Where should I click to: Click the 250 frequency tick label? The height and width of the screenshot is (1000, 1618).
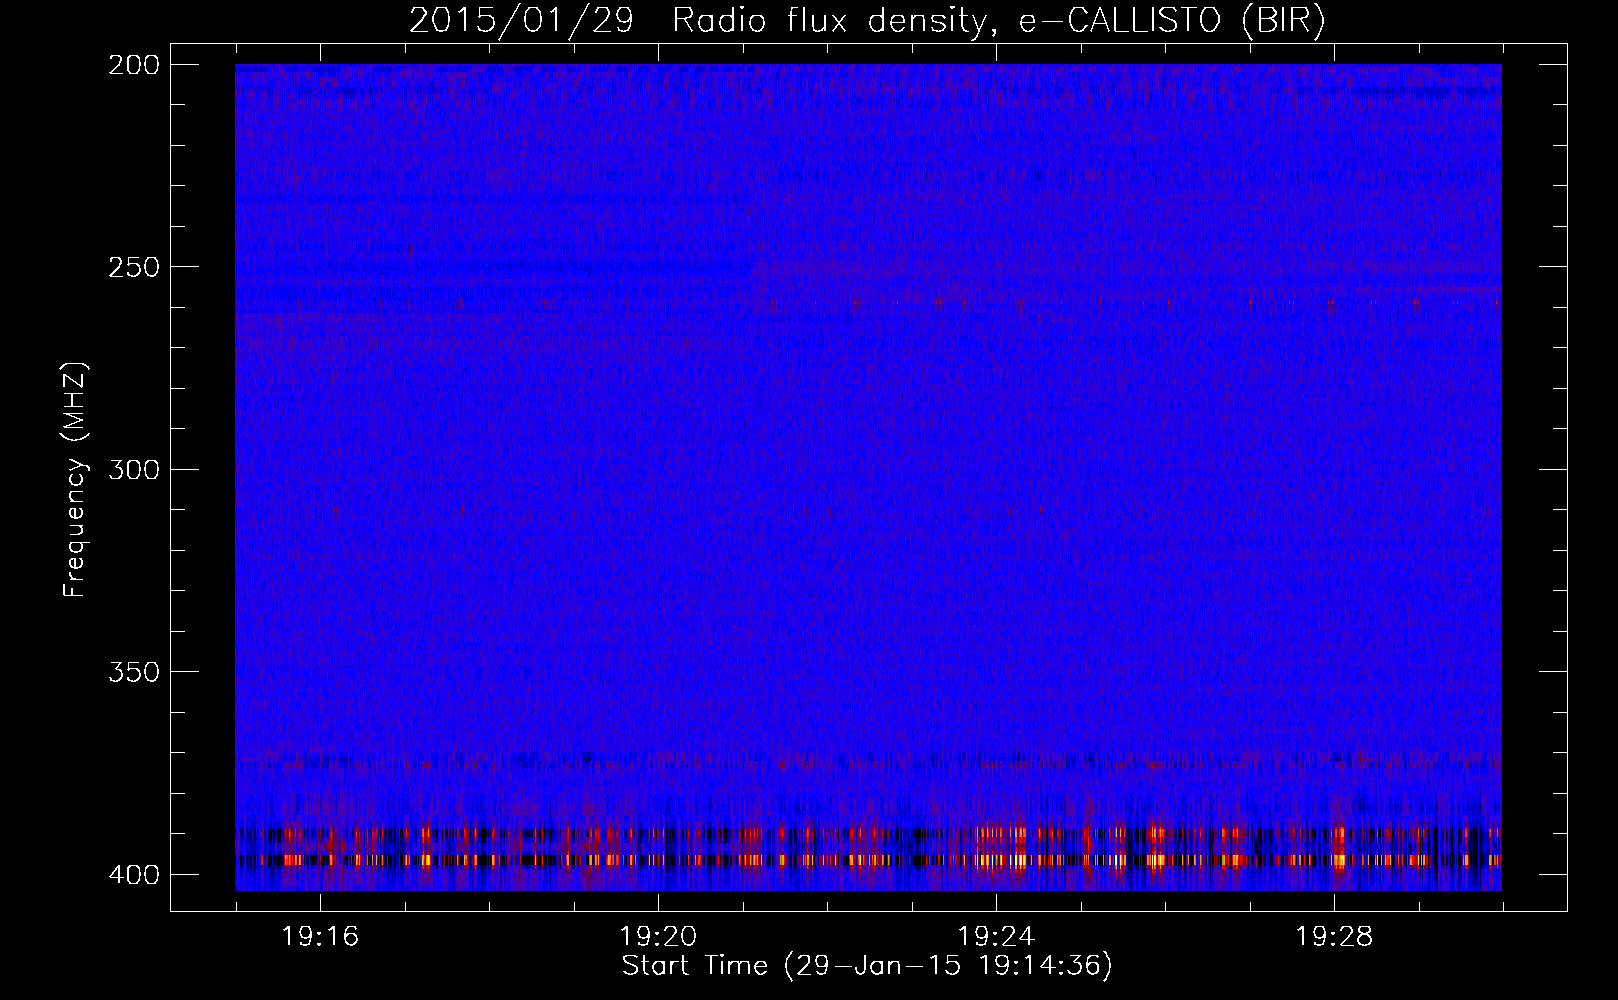pos(133,267)
